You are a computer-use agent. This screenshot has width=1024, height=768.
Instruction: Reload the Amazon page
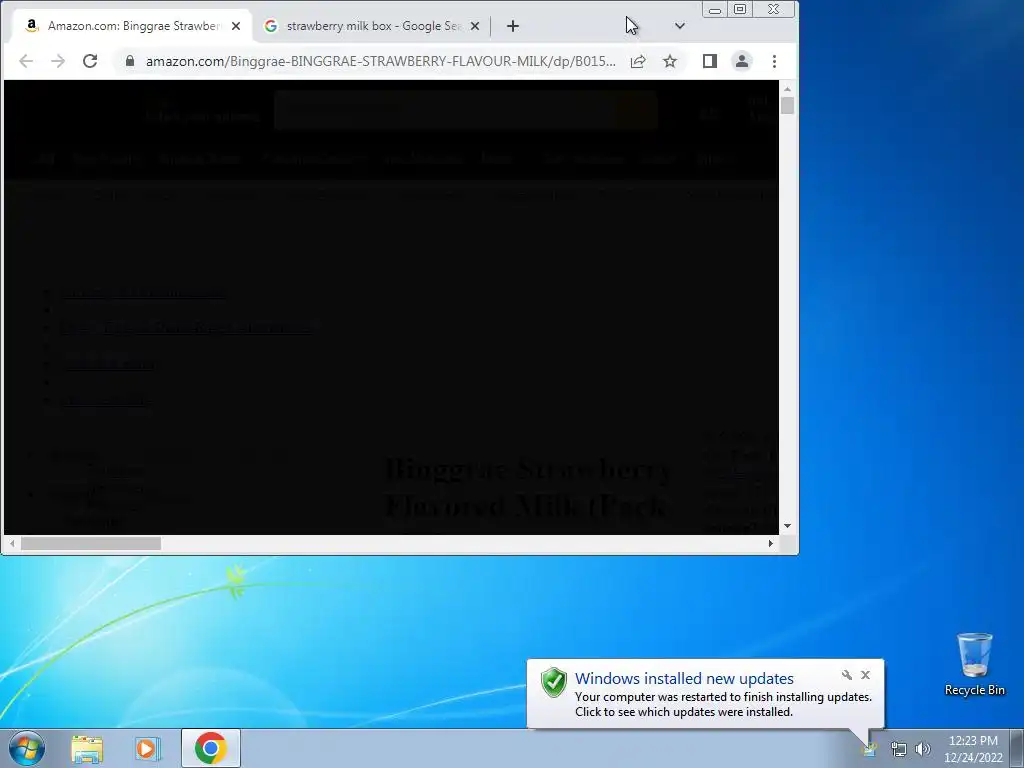pos(90,61)
